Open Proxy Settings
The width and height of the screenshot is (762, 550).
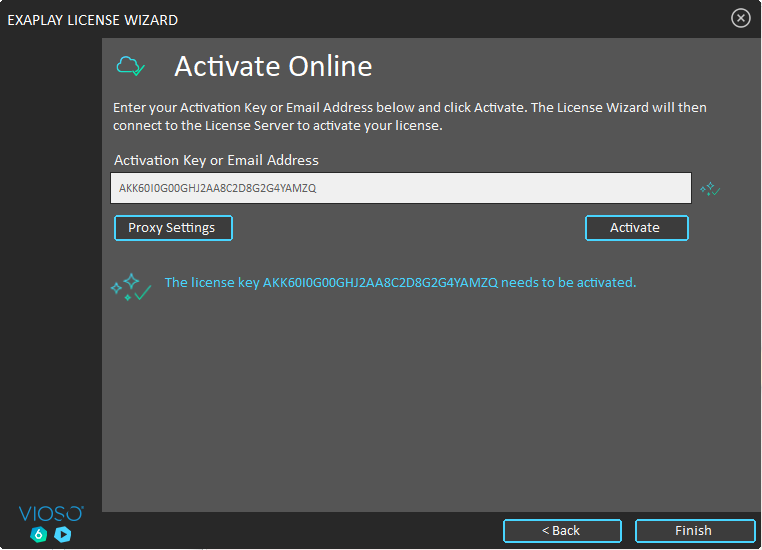point(172,228)
